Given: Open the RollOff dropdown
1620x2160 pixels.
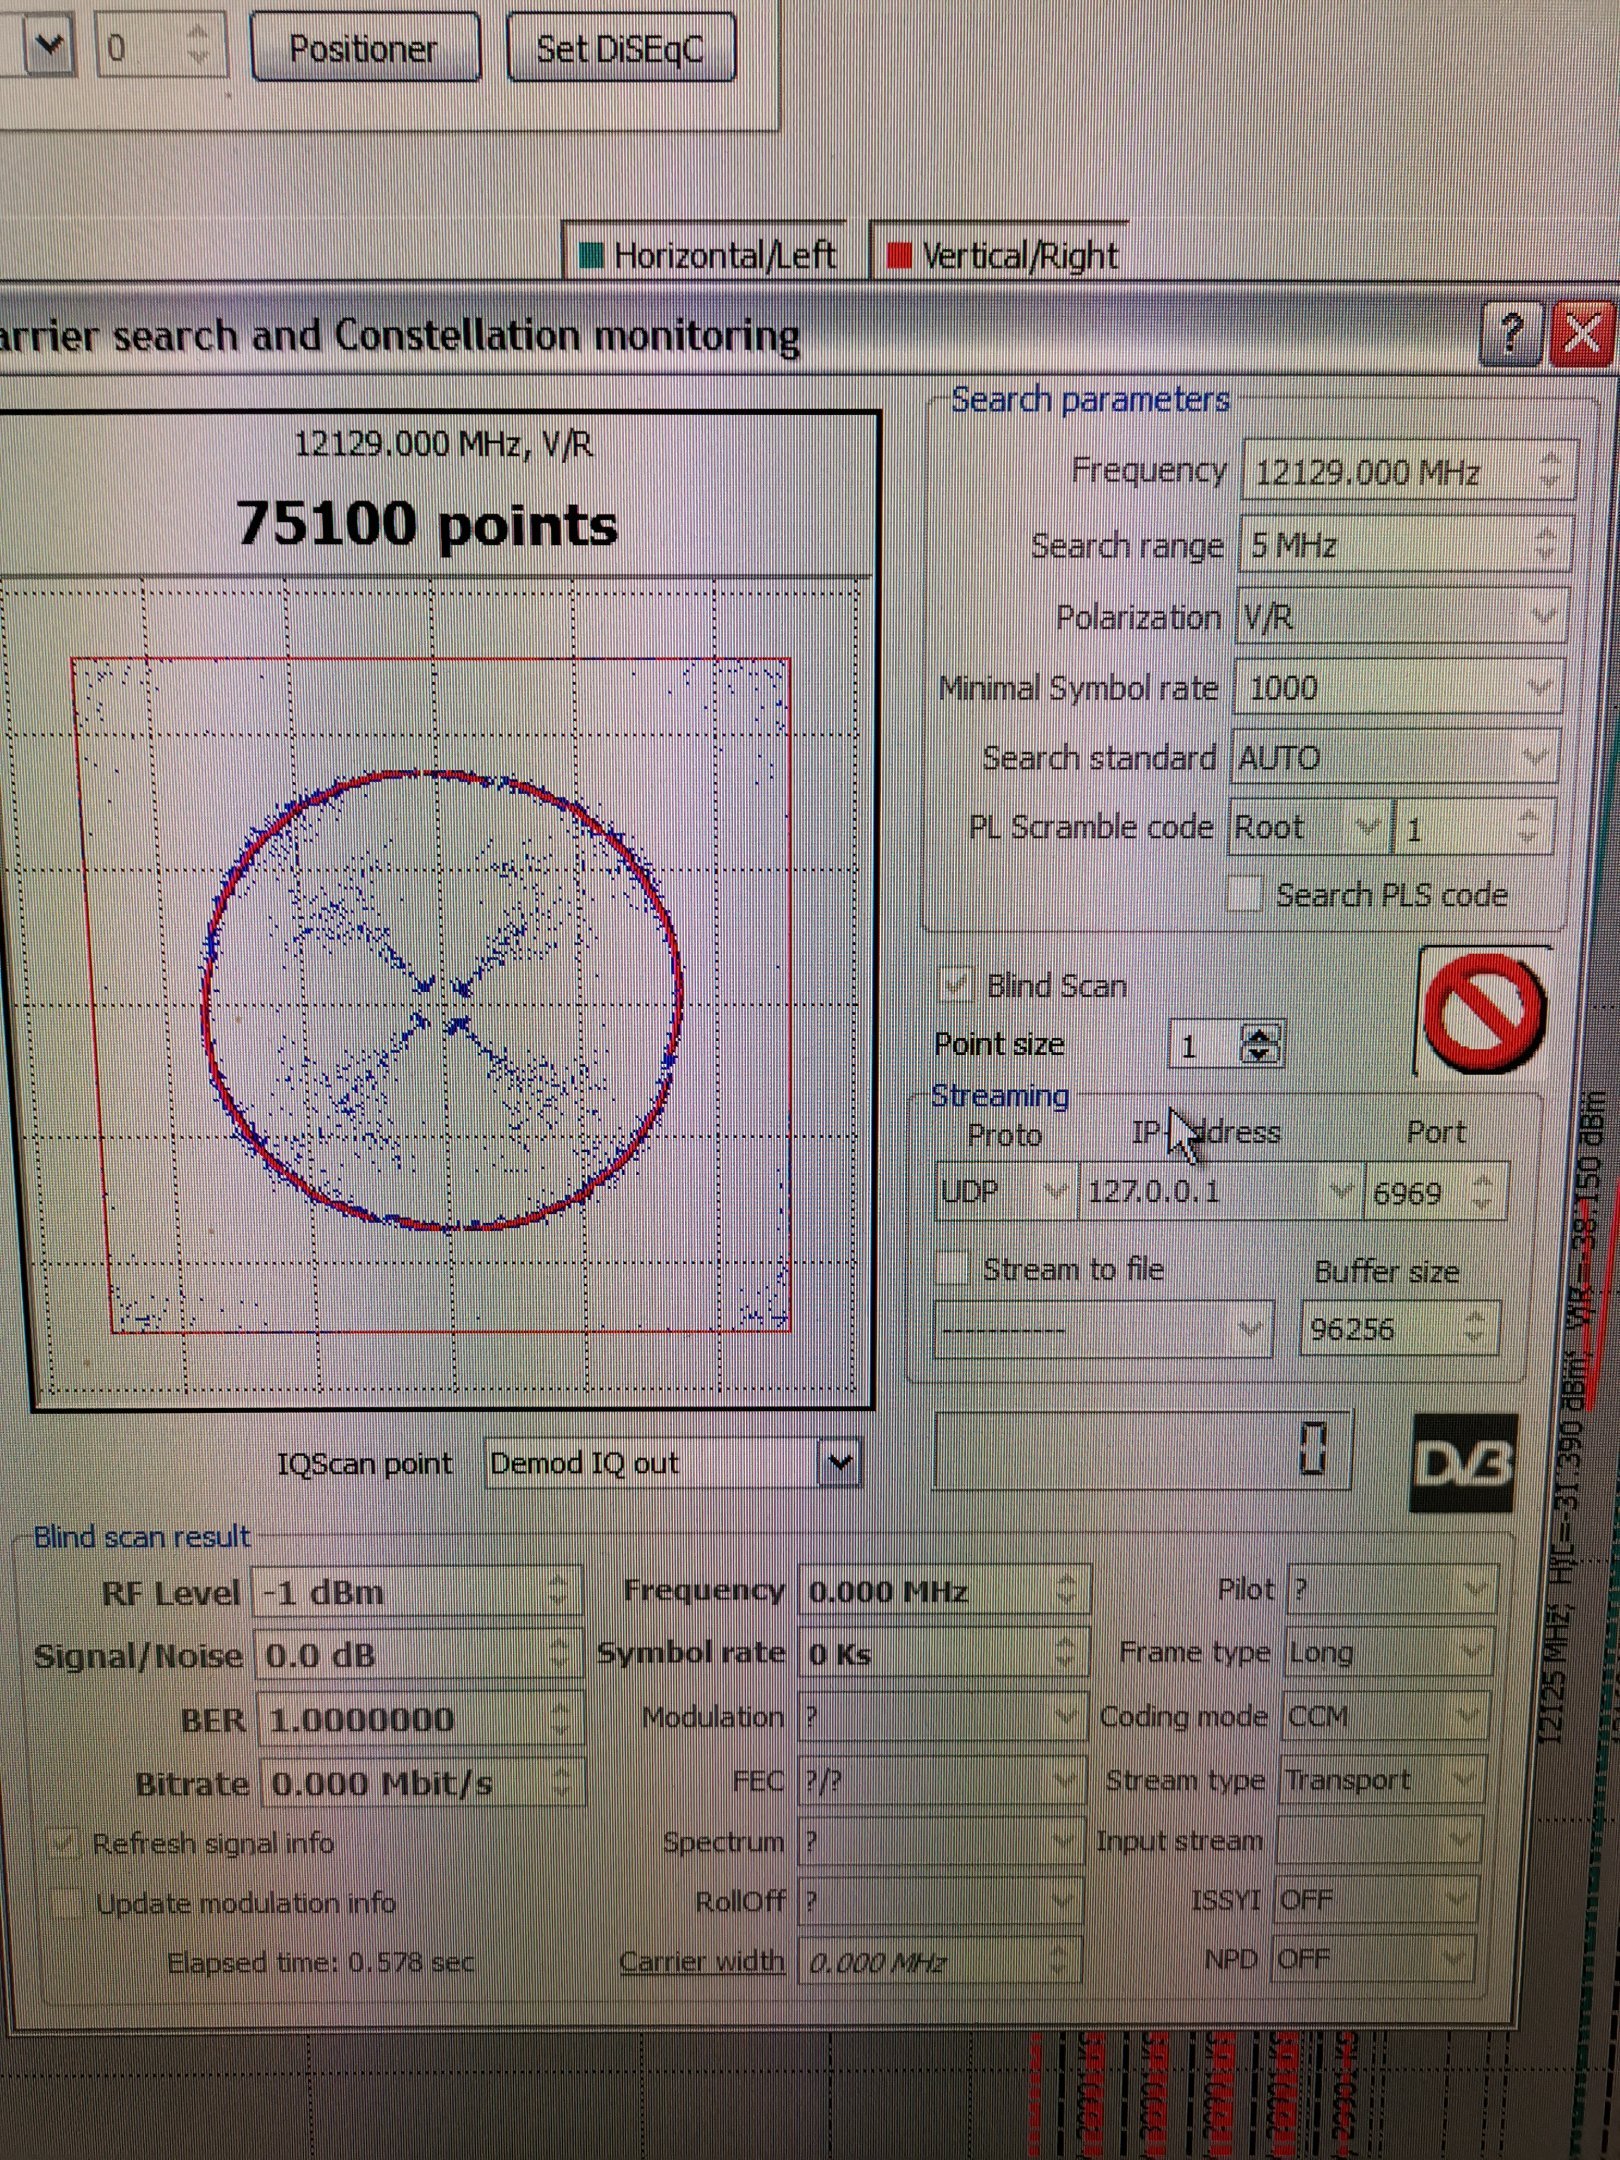Looking at the screenshot, I should click(x=940, y=1900).
